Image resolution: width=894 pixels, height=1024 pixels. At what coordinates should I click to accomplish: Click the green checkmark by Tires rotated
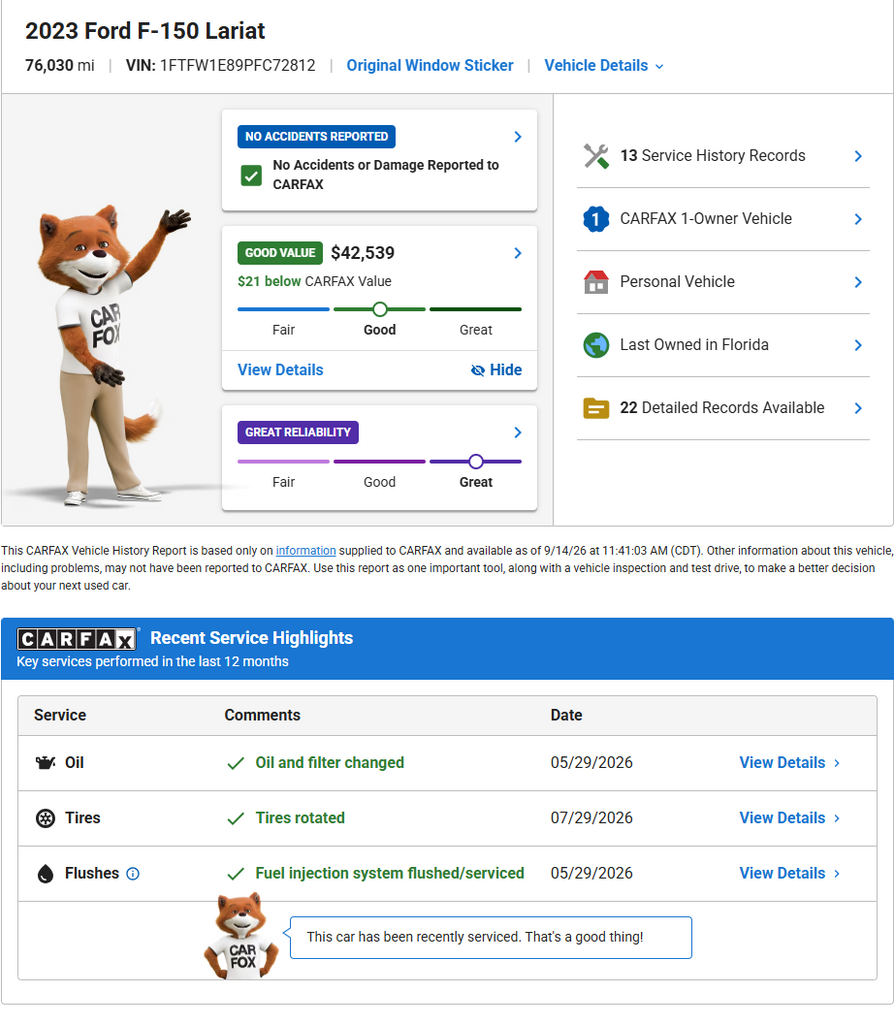click(x=235, y=819)
